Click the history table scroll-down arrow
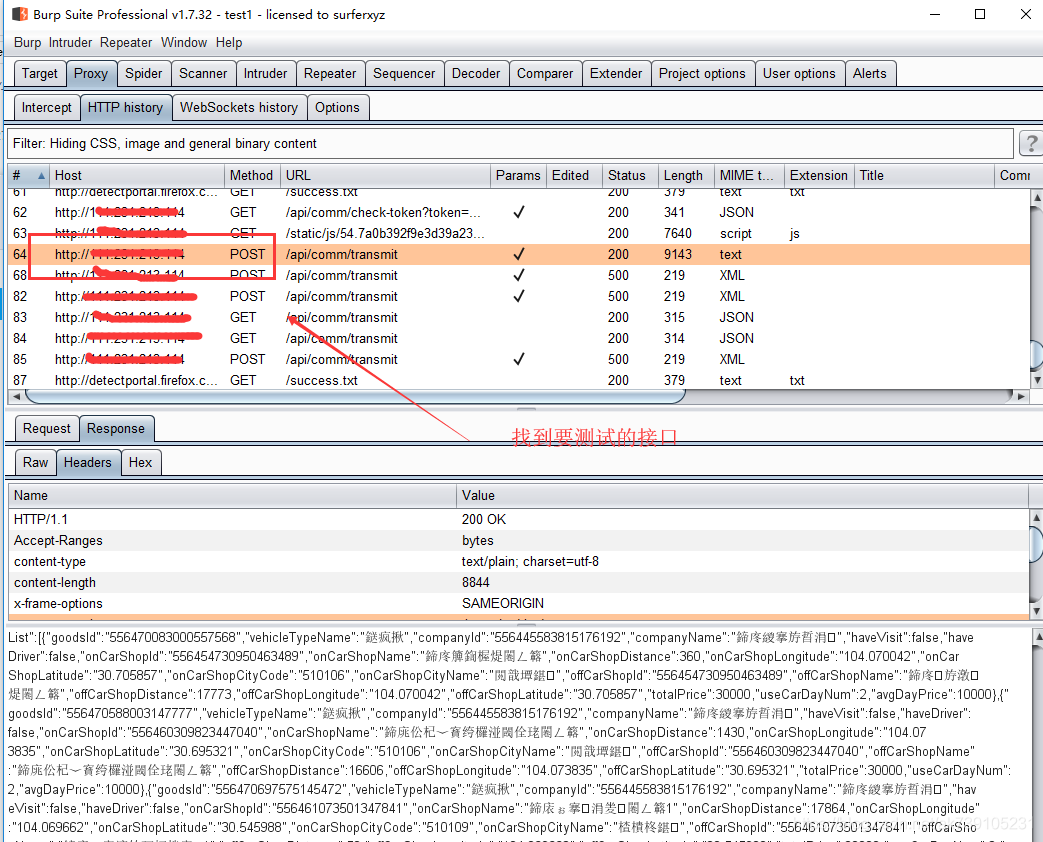Viewport: 1043px width, 842px height. (1036, 381)
